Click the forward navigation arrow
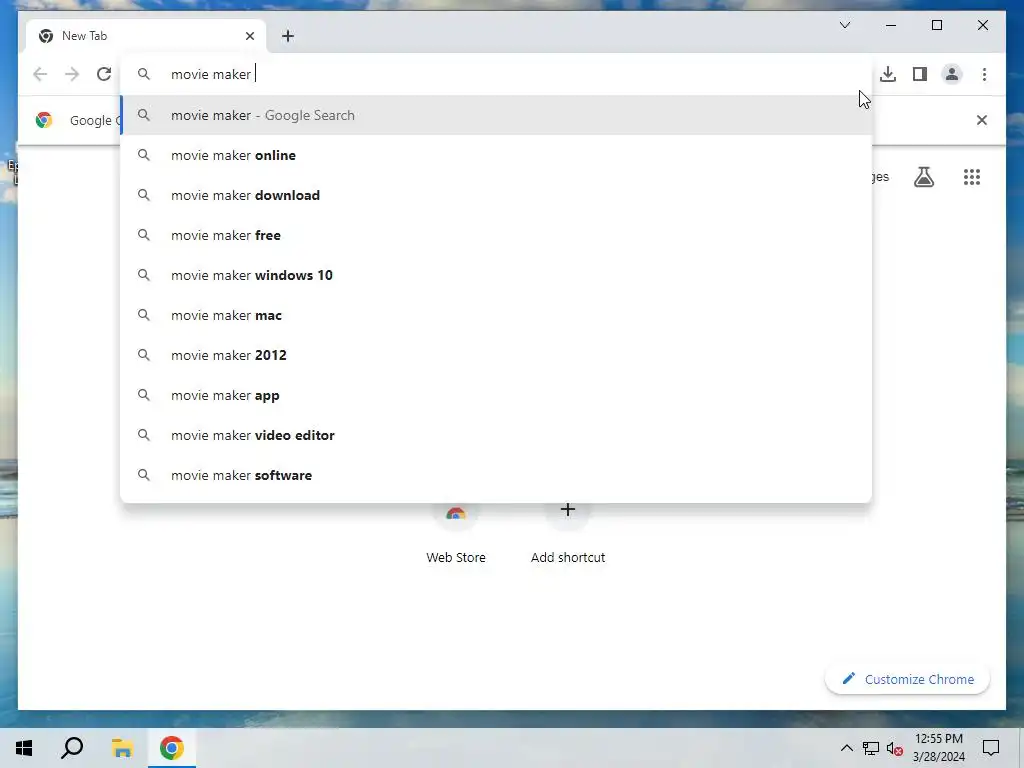Screen dimensions: 1024x768 (x=72, y=74)
